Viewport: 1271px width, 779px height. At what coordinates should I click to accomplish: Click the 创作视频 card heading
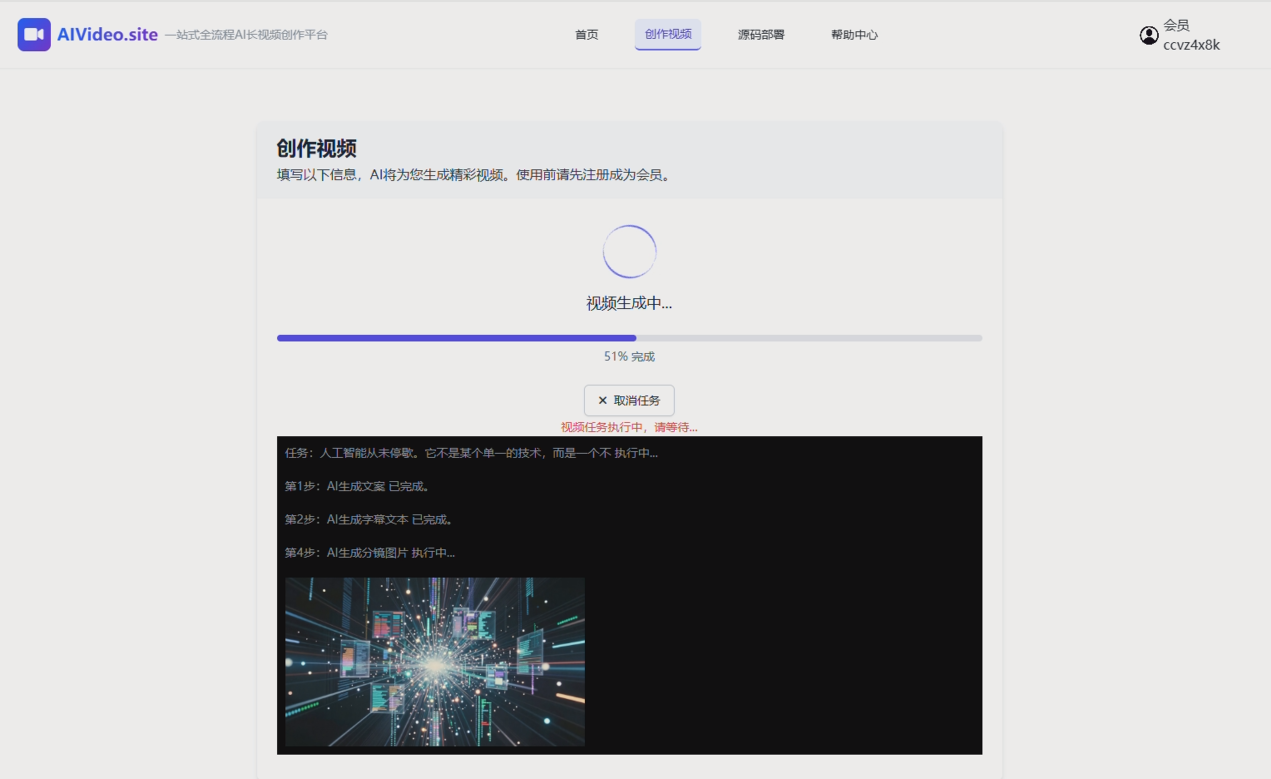(x=317, y=148)
